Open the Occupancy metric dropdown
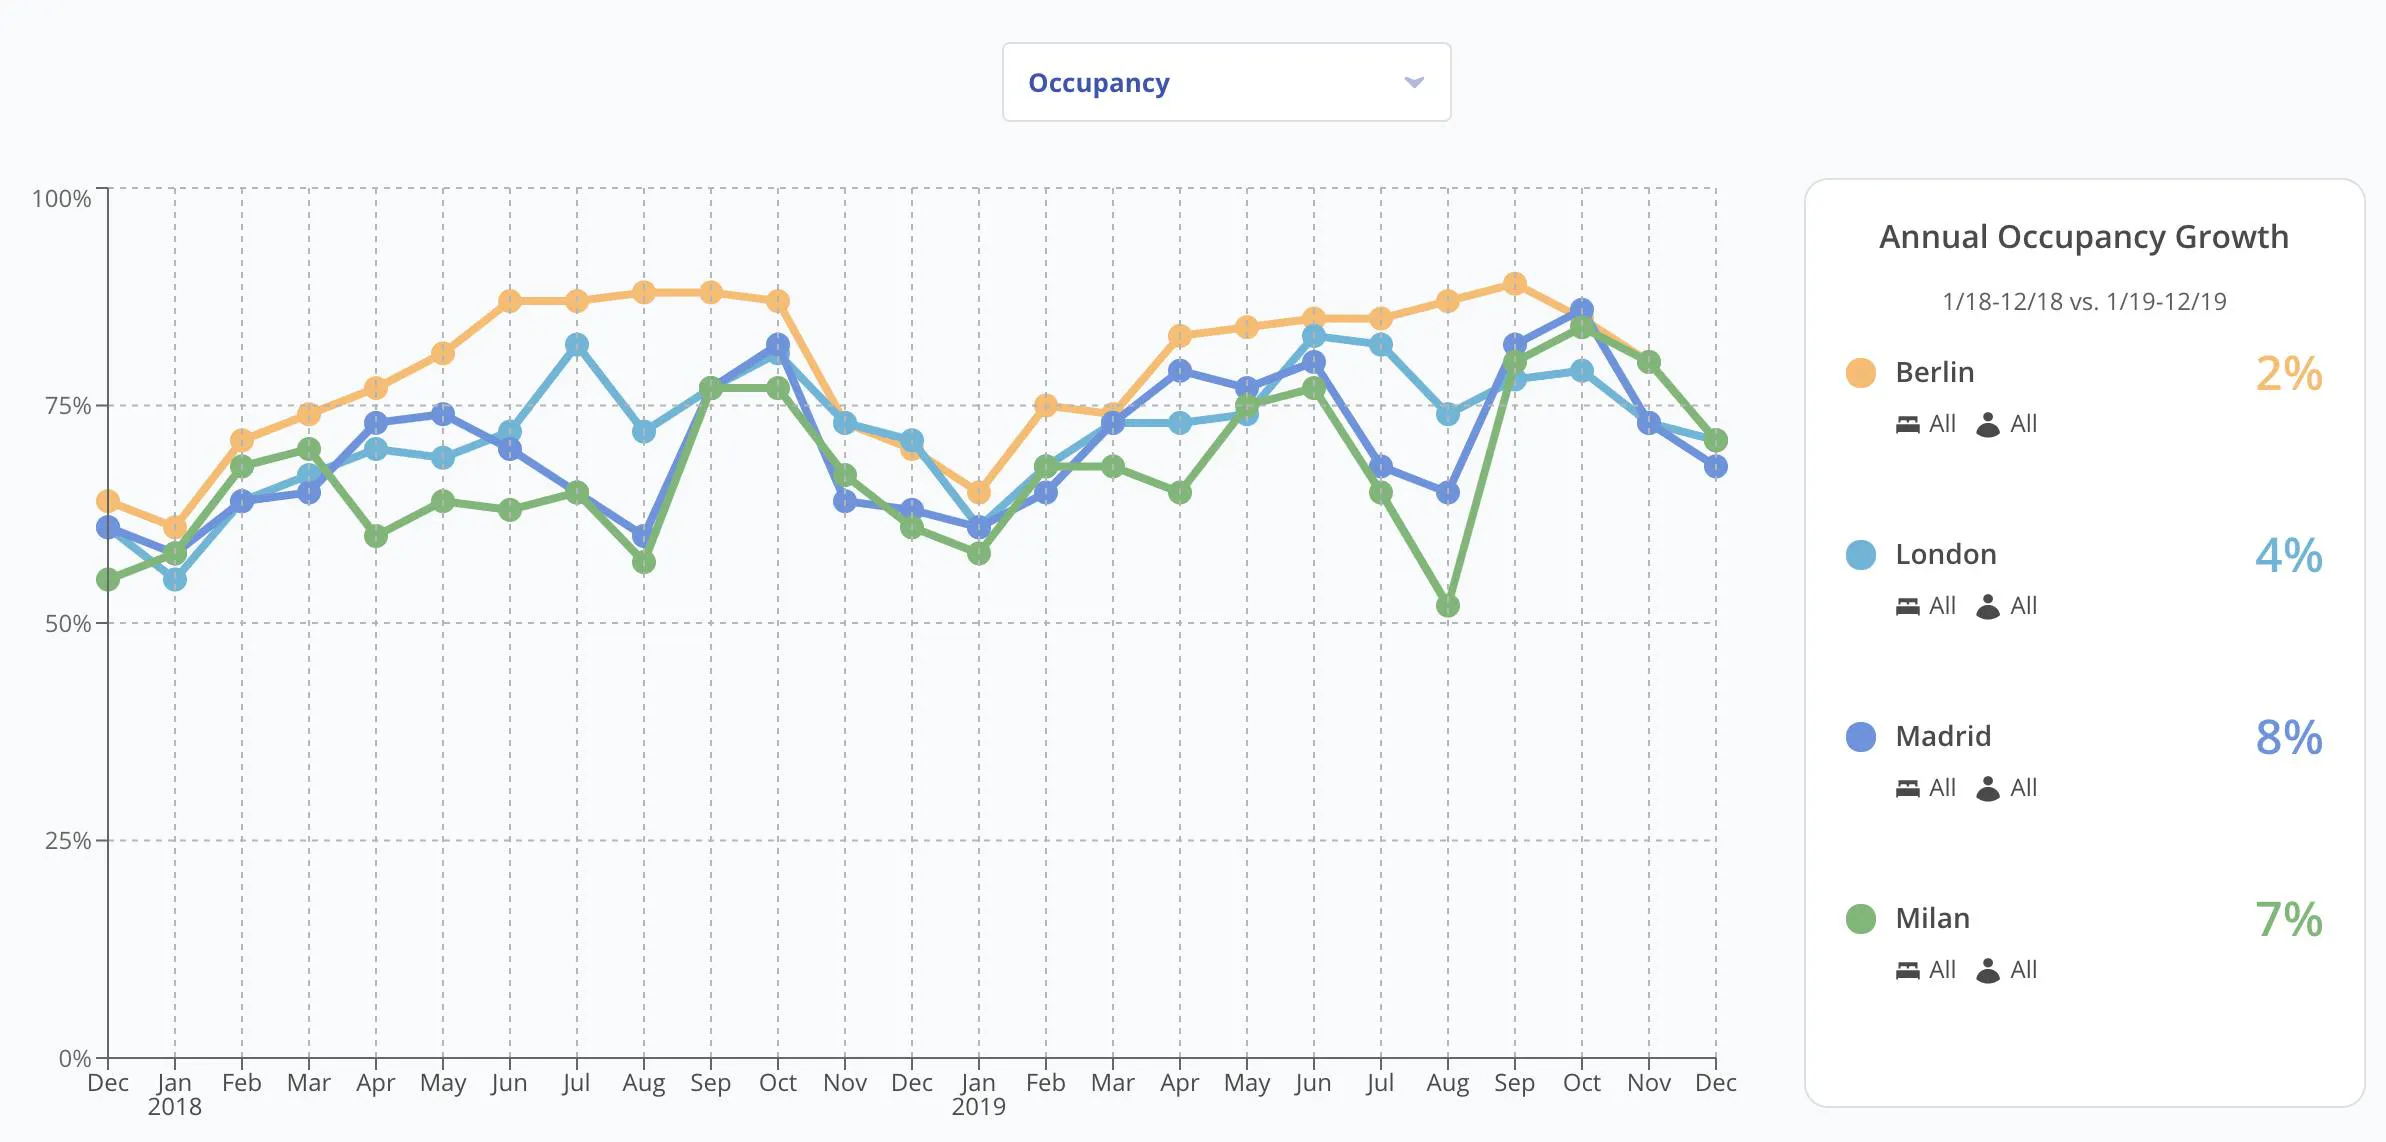This screenshot has height=1142, width=2386. point(1226,82)
